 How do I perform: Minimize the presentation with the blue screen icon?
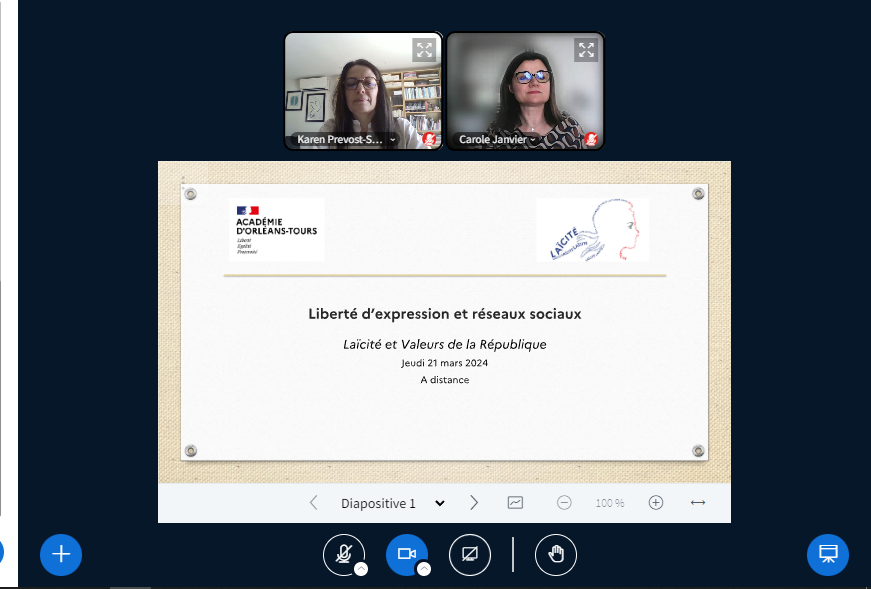[x=827, y=553]
